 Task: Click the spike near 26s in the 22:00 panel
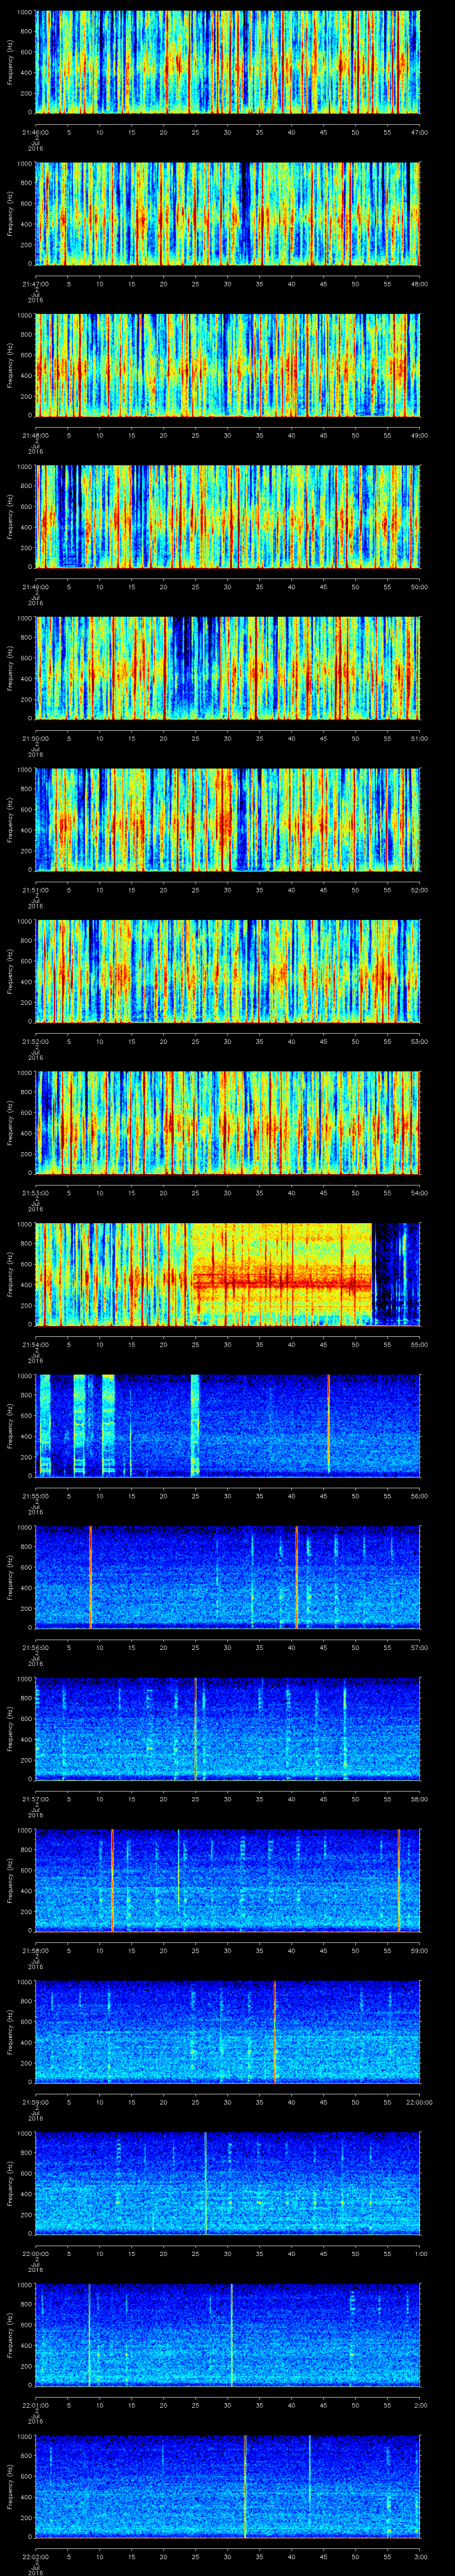(x=206, y=2183)
